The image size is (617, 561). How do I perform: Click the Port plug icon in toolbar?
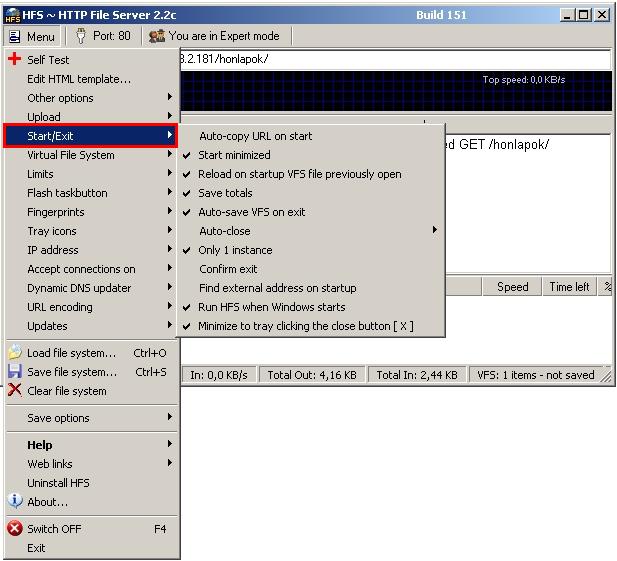tap(81, 36)
